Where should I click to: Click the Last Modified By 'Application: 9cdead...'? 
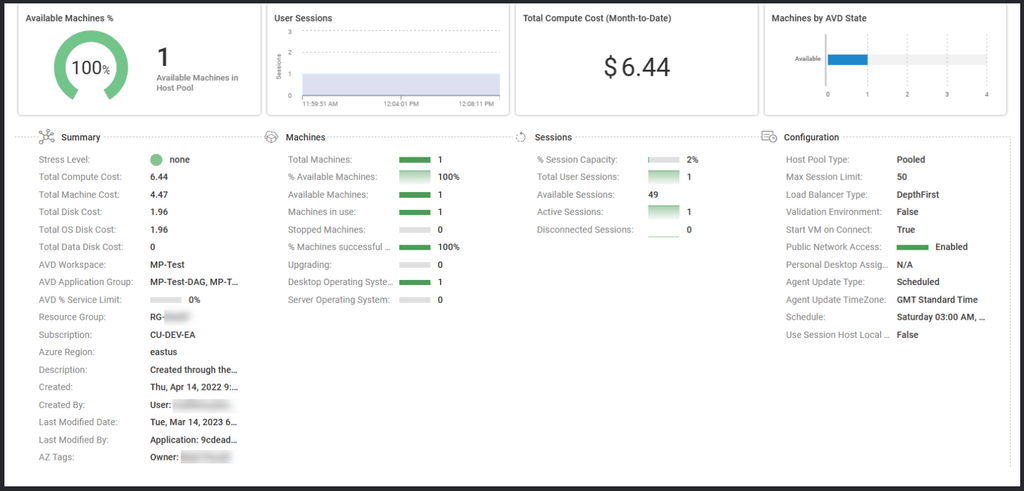(195, 440)
